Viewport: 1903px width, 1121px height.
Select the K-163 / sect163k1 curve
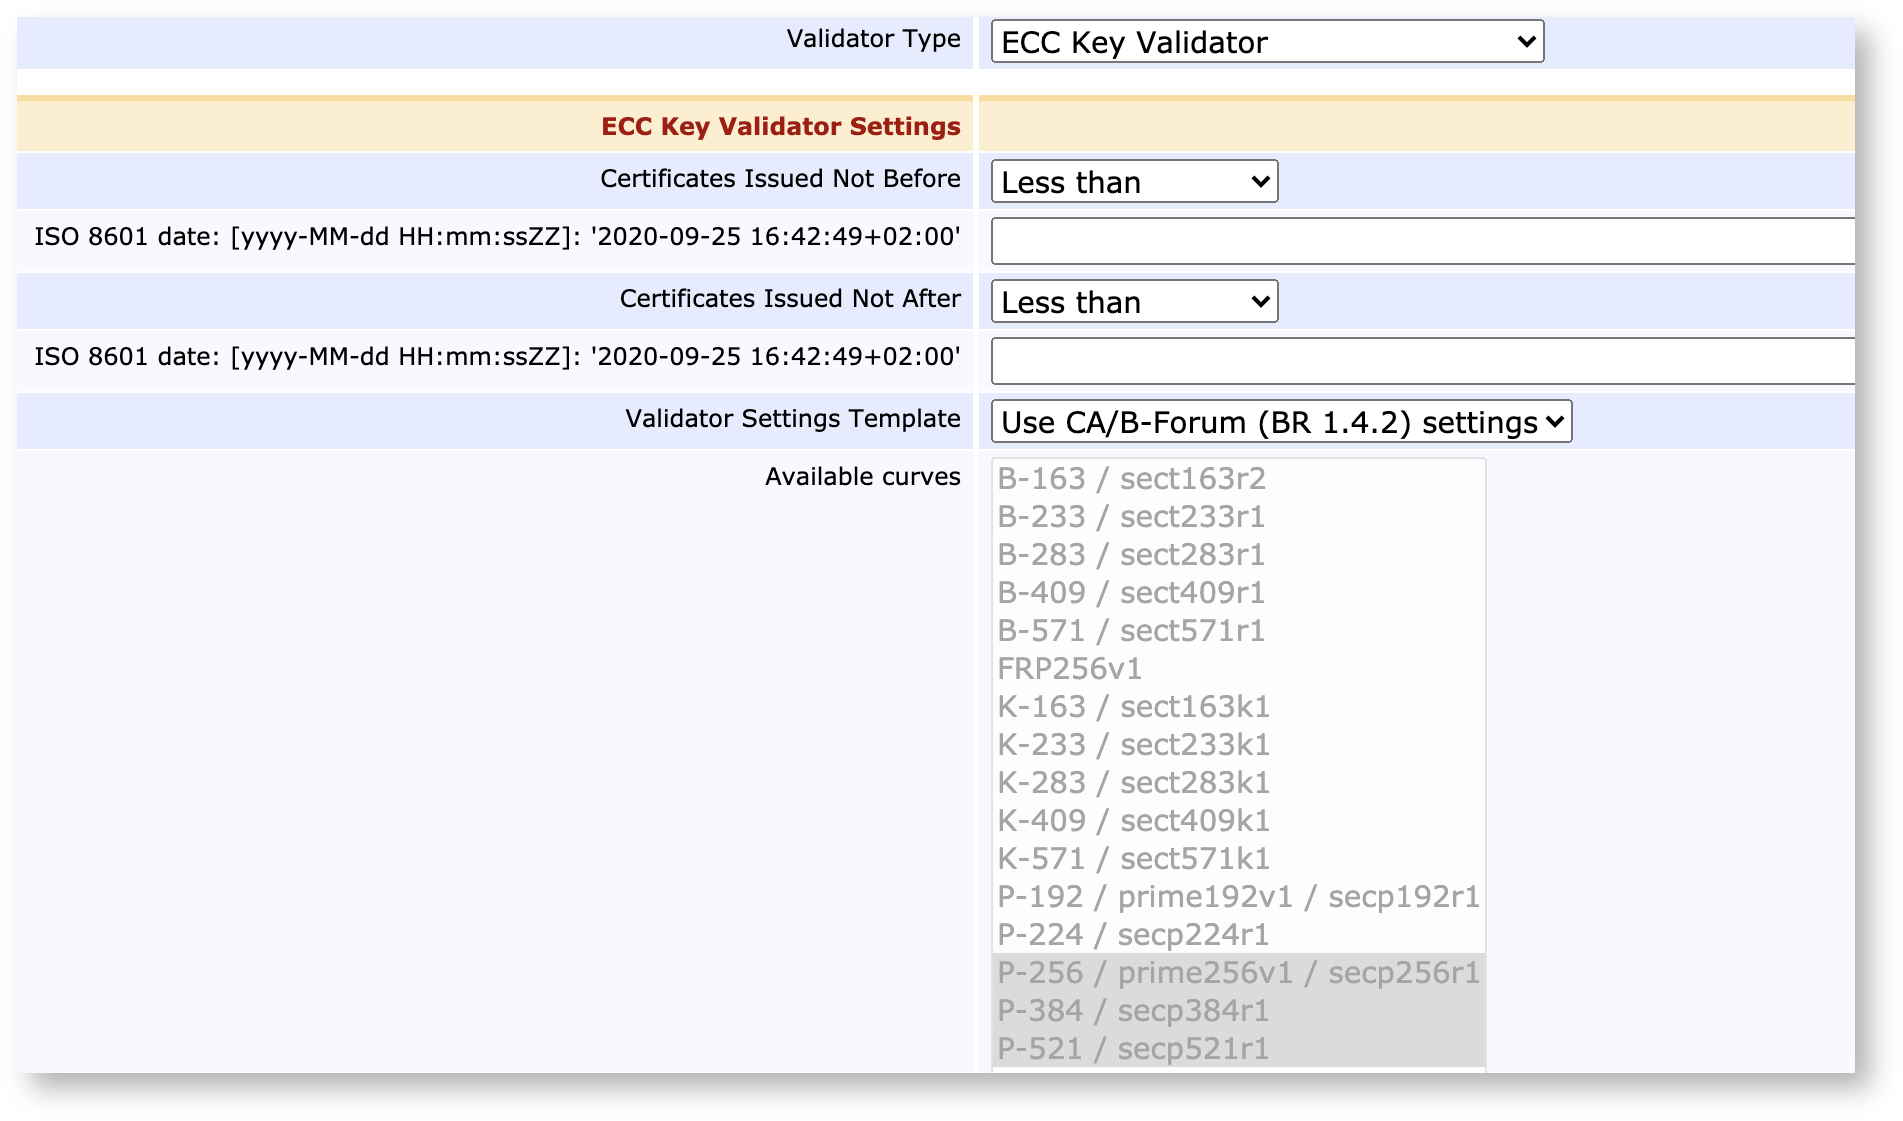click(1134, 707)
